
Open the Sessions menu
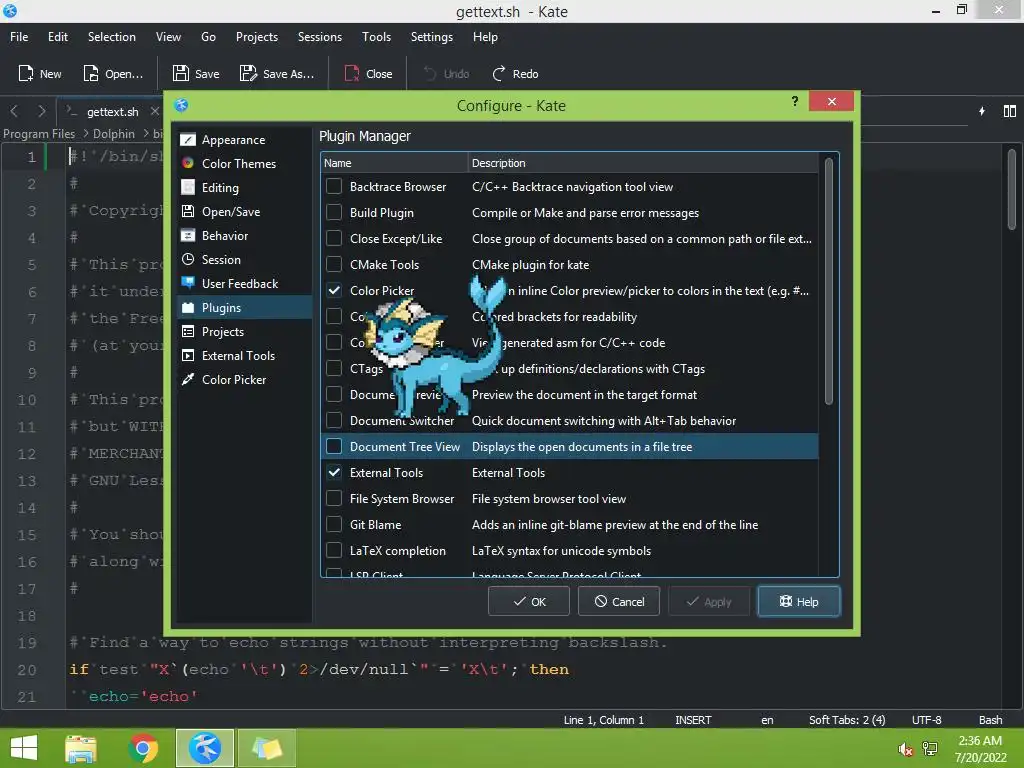[x=319, y=37]
